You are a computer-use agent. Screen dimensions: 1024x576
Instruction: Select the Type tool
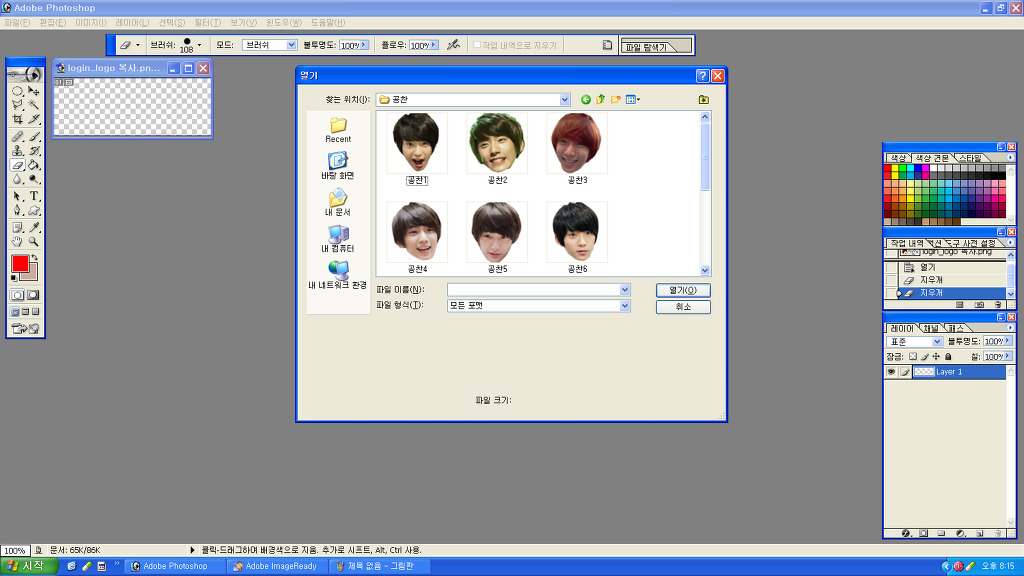point(34,196)
